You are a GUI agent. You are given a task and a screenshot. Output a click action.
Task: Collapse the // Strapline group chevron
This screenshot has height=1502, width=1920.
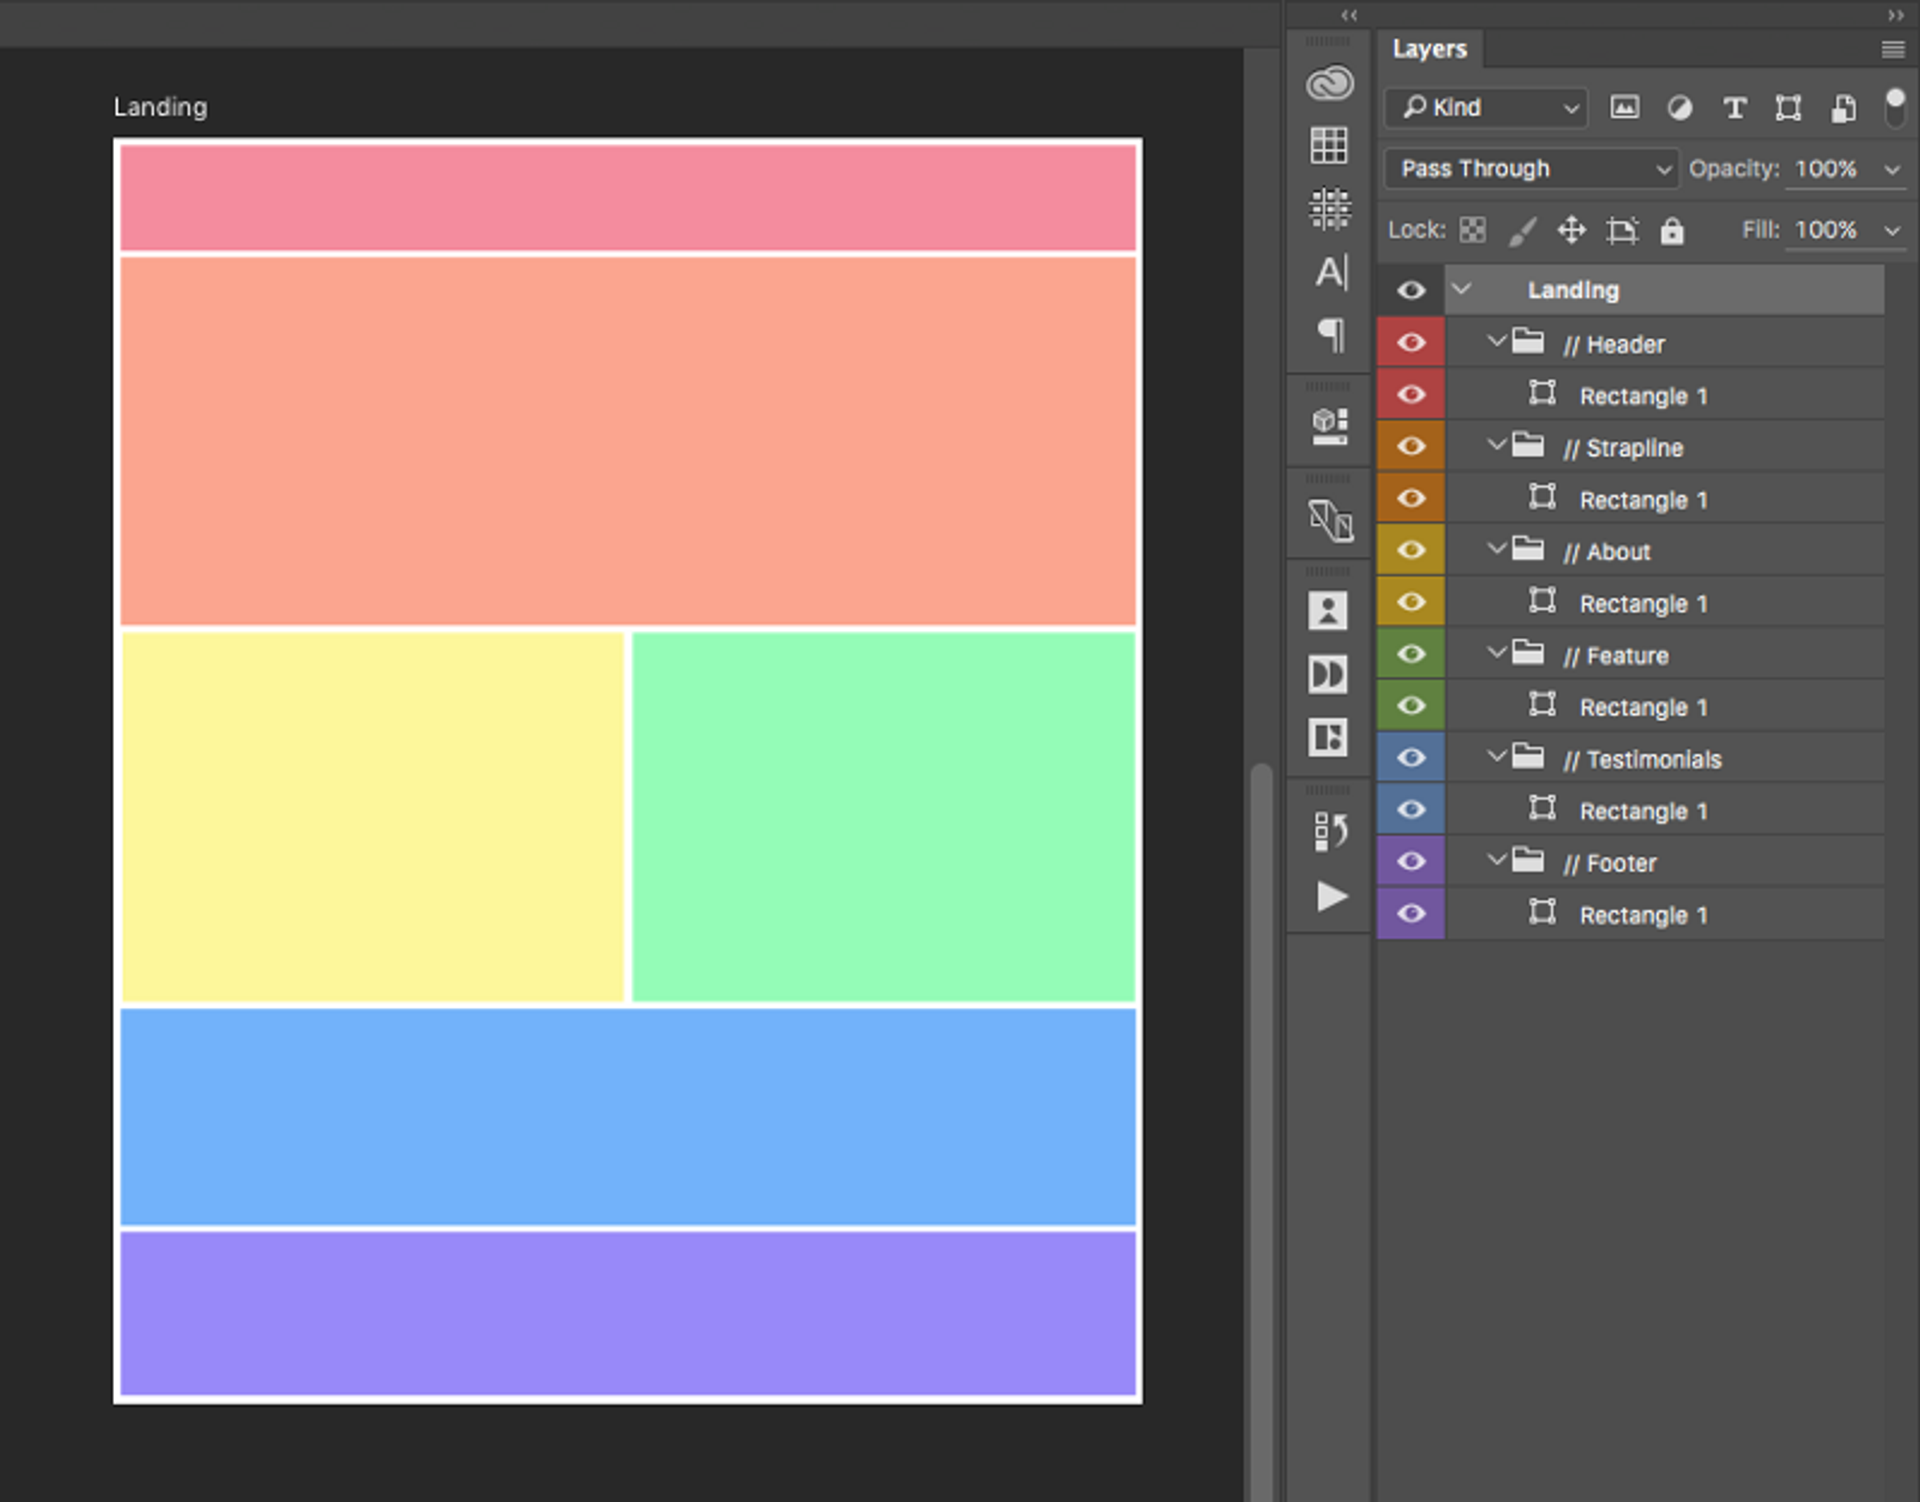click(1496, 445)
